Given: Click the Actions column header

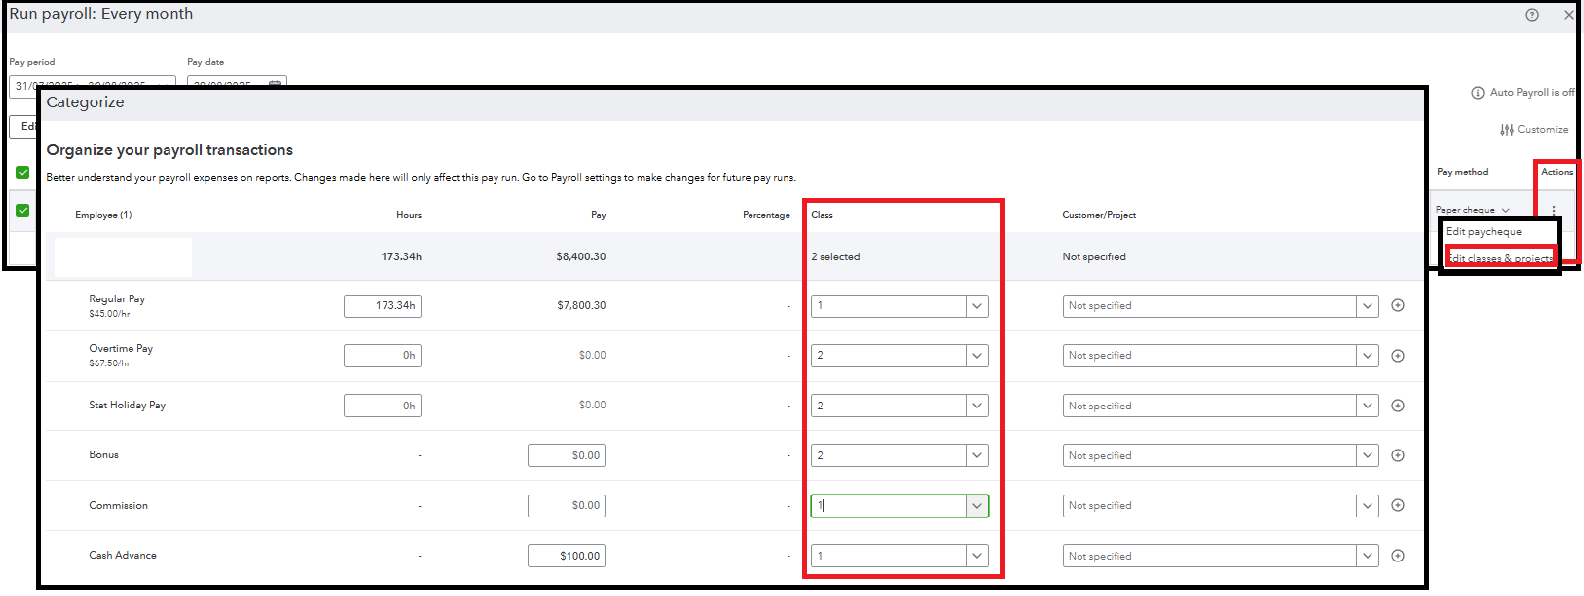Looking at the screenshot, I should pyautogui.click(x=1557, y=172).
